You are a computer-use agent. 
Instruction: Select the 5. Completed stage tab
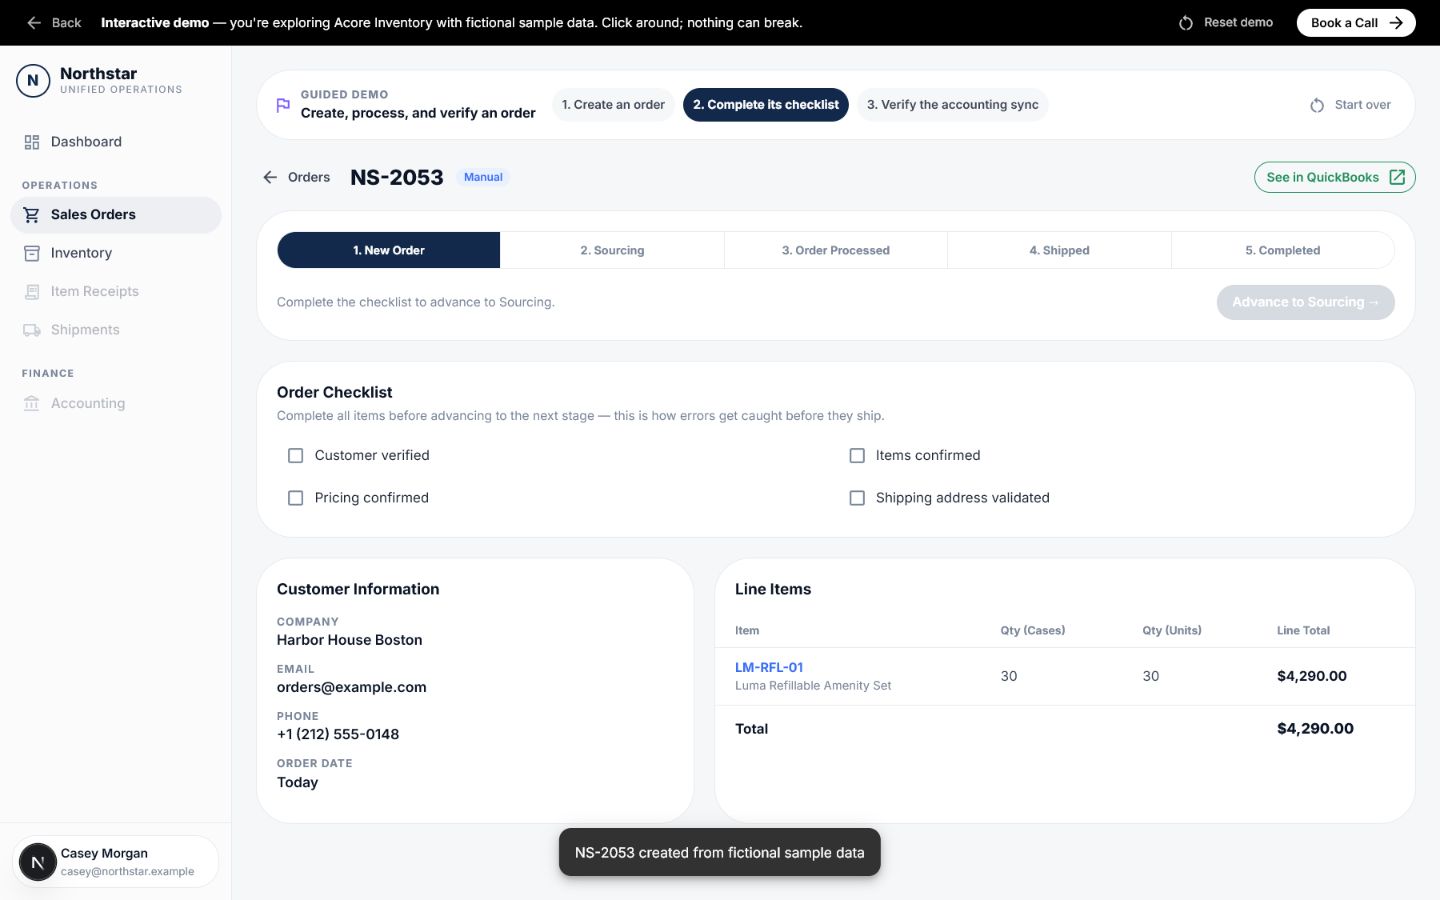coord(1283,250)
